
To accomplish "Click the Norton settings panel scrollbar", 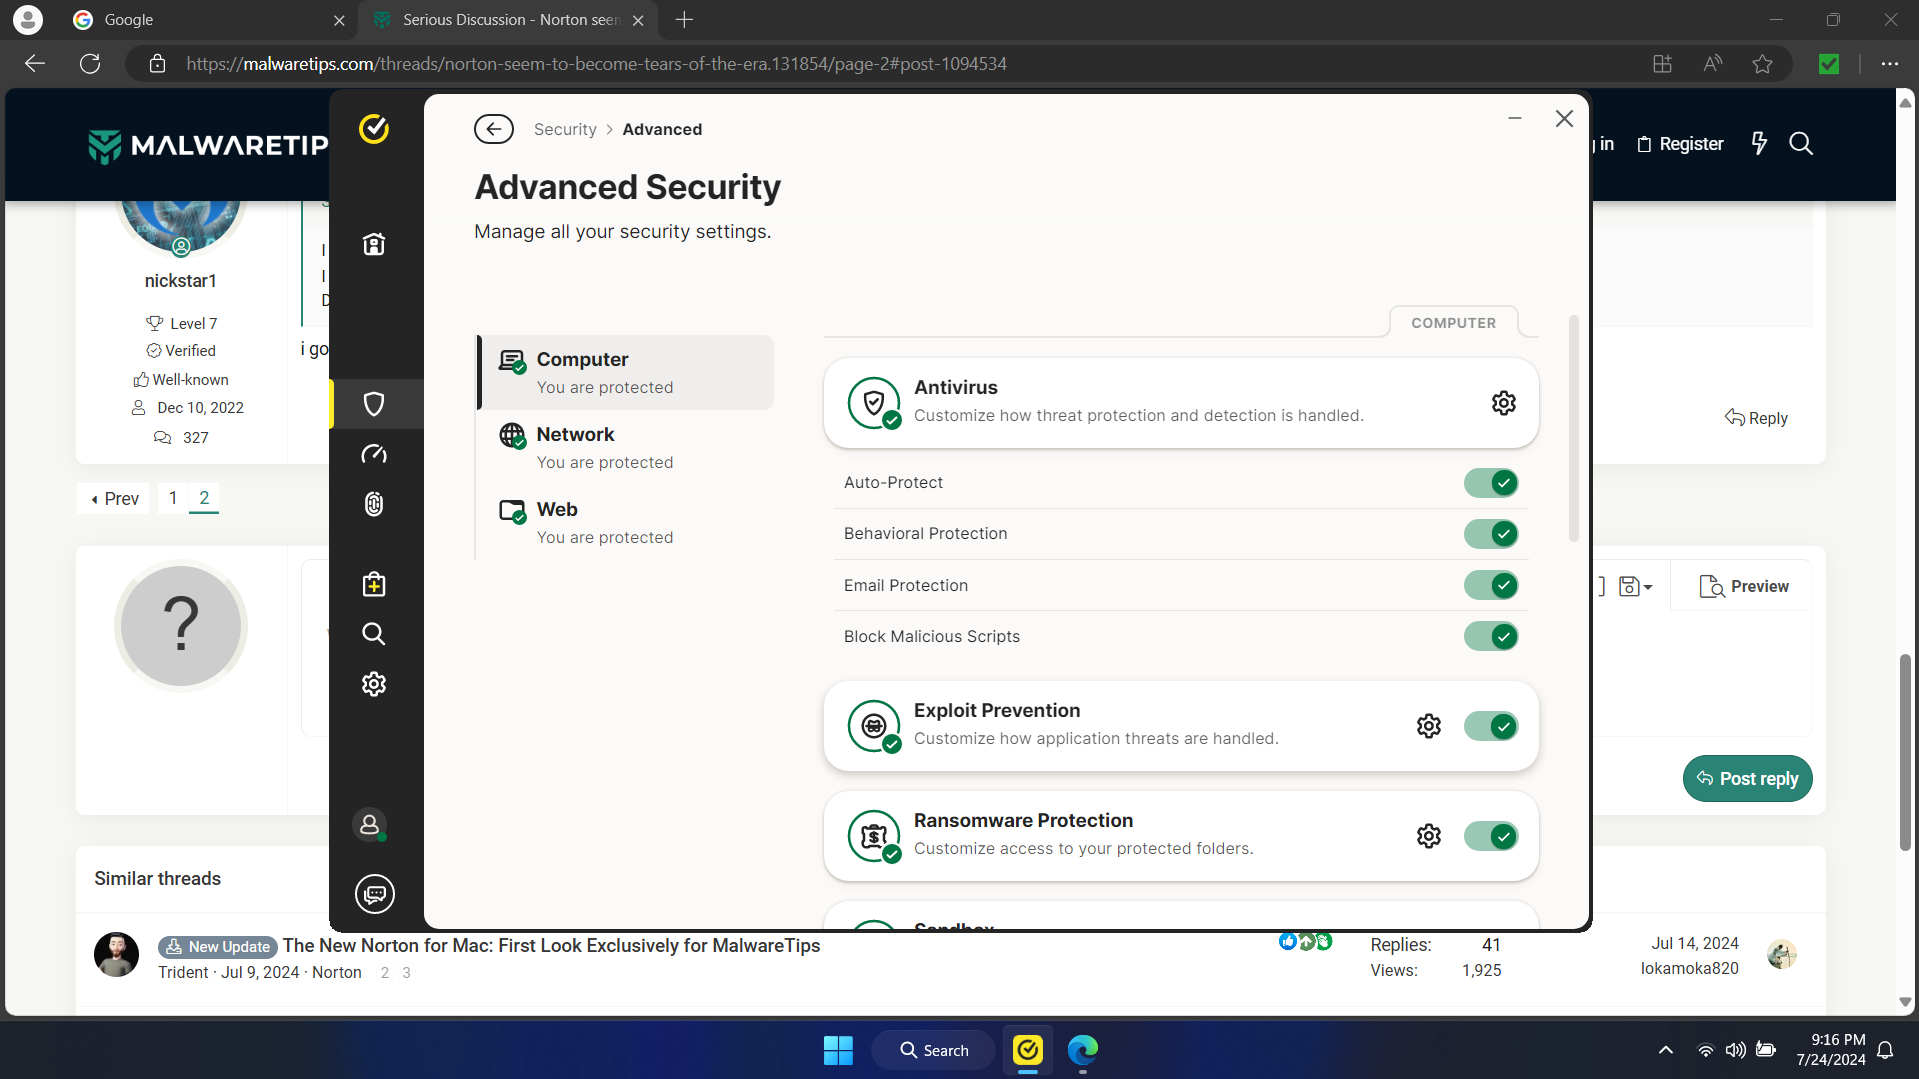I will pos(1573,430).
